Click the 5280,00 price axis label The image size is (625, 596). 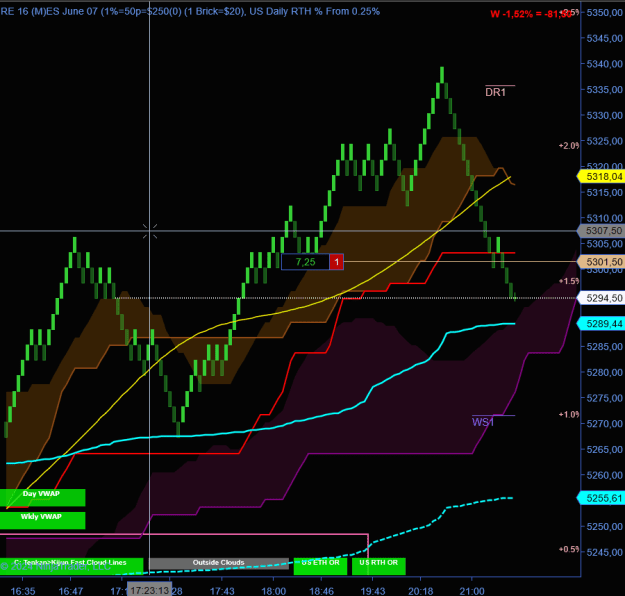click(x=604, y=372)
